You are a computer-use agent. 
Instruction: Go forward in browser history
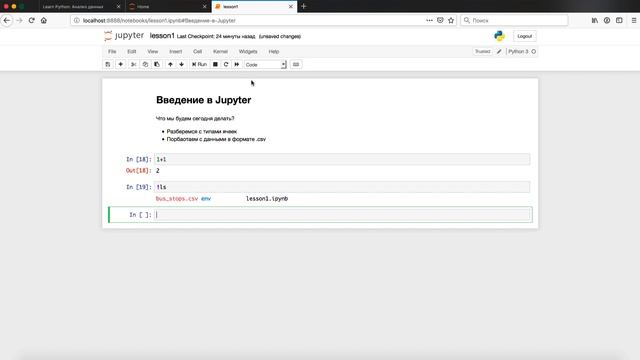[19, 20]
